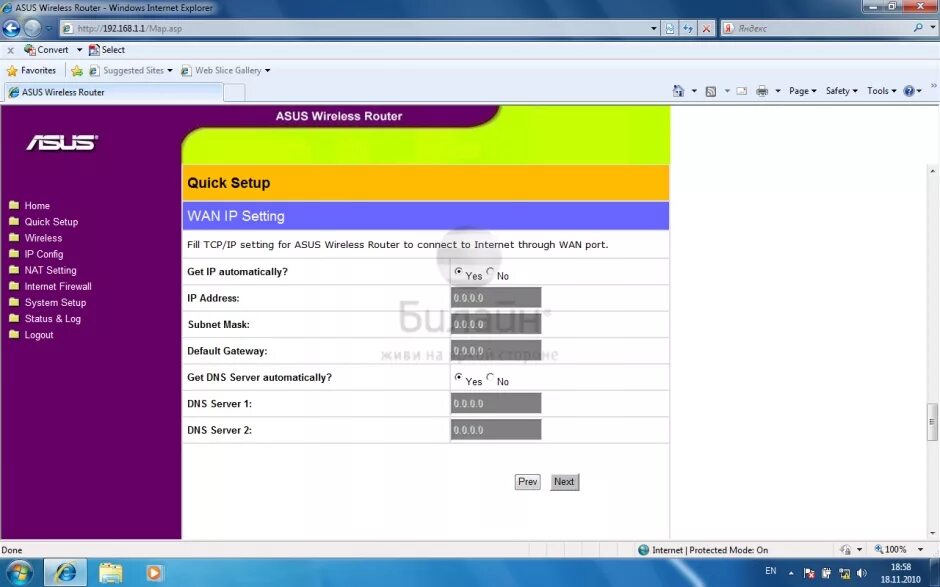Select Yes for Get IP automatically
Viewport: 940px width, 587px height.
(x=459, y=272)
